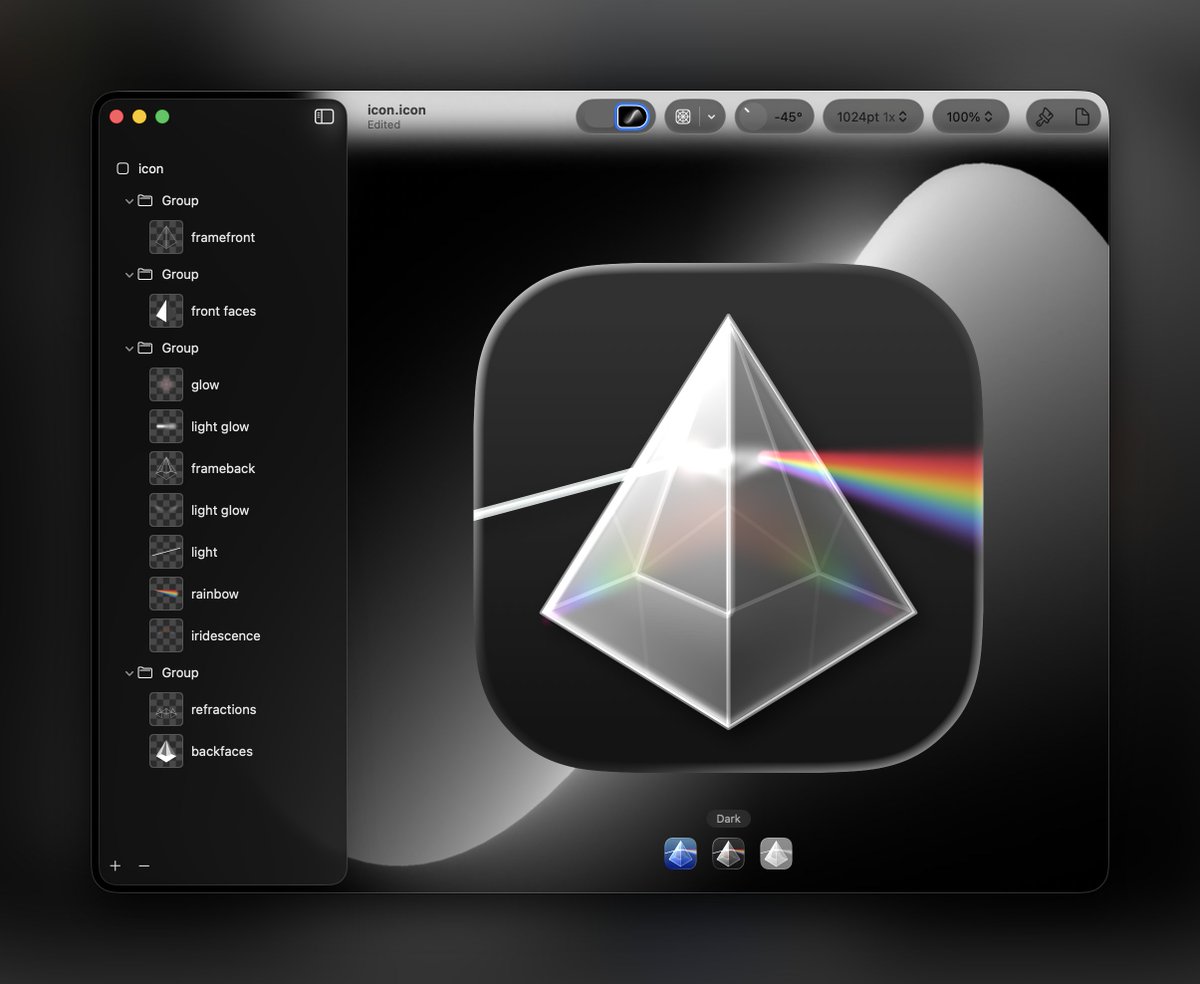The image size is (1200, 984).
Task: Select the iridescence layer
Action: pos(228,636)
